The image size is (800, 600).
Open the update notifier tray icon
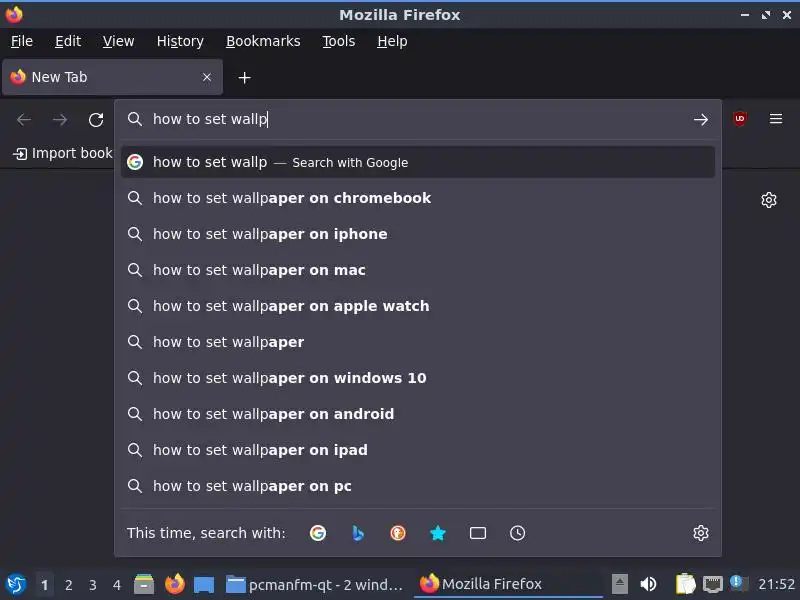click(x=738, y=583)
